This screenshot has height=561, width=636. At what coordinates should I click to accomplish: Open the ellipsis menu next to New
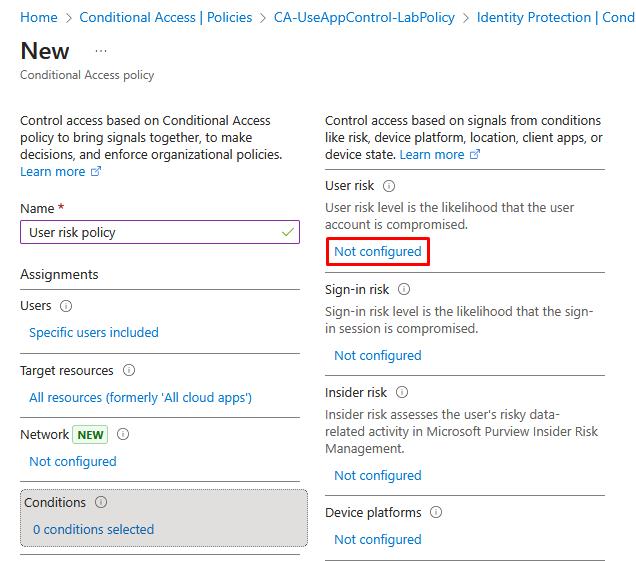click(x=101, y=51)
